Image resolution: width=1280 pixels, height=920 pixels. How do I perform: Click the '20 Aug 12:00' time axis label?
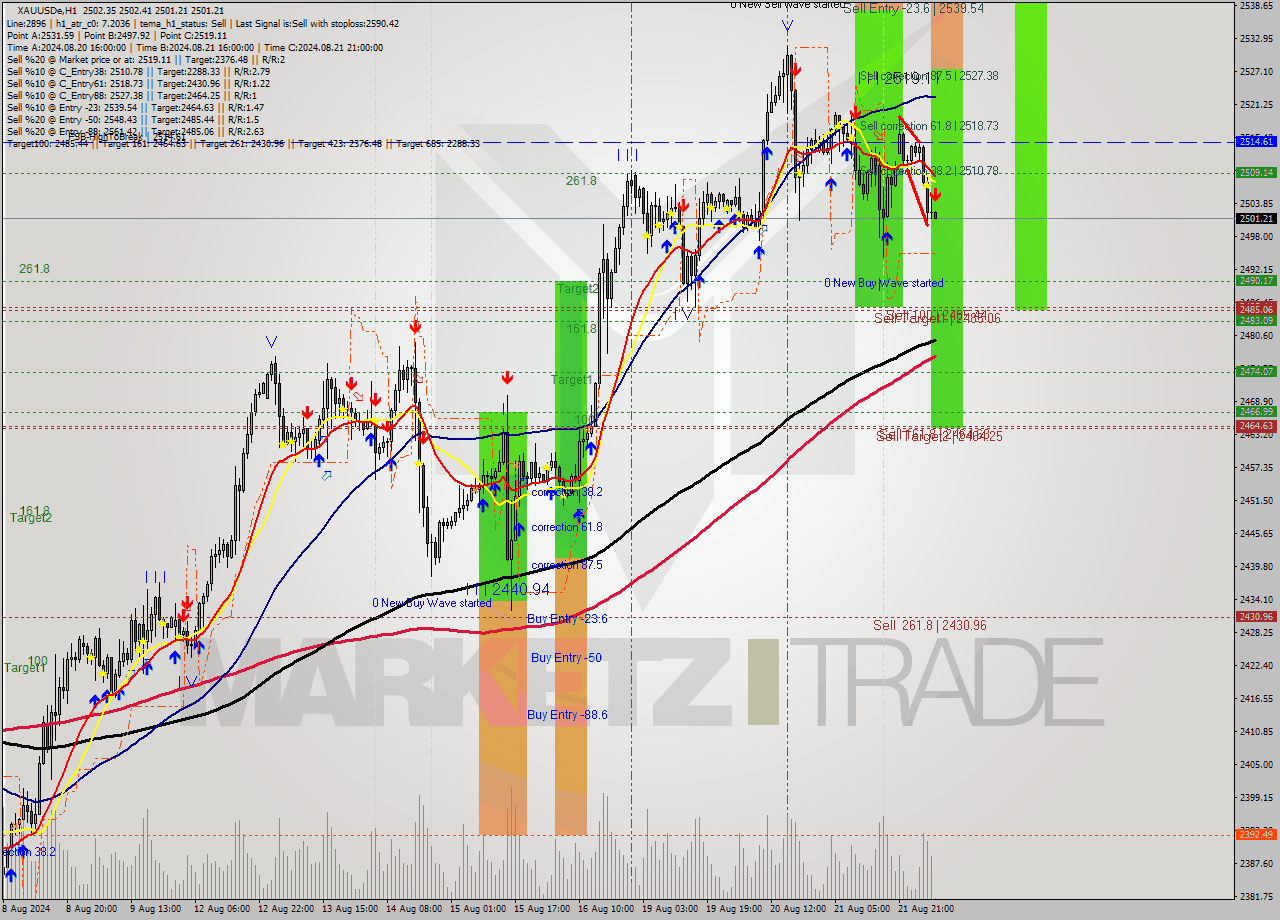(798, 909)
